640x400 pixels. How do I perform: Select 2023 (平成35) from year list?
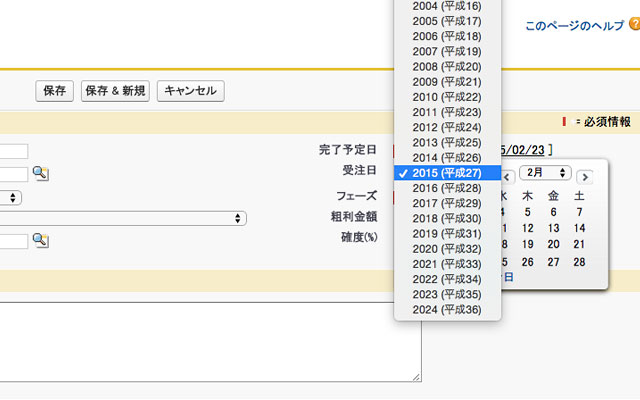coord(447,294)
